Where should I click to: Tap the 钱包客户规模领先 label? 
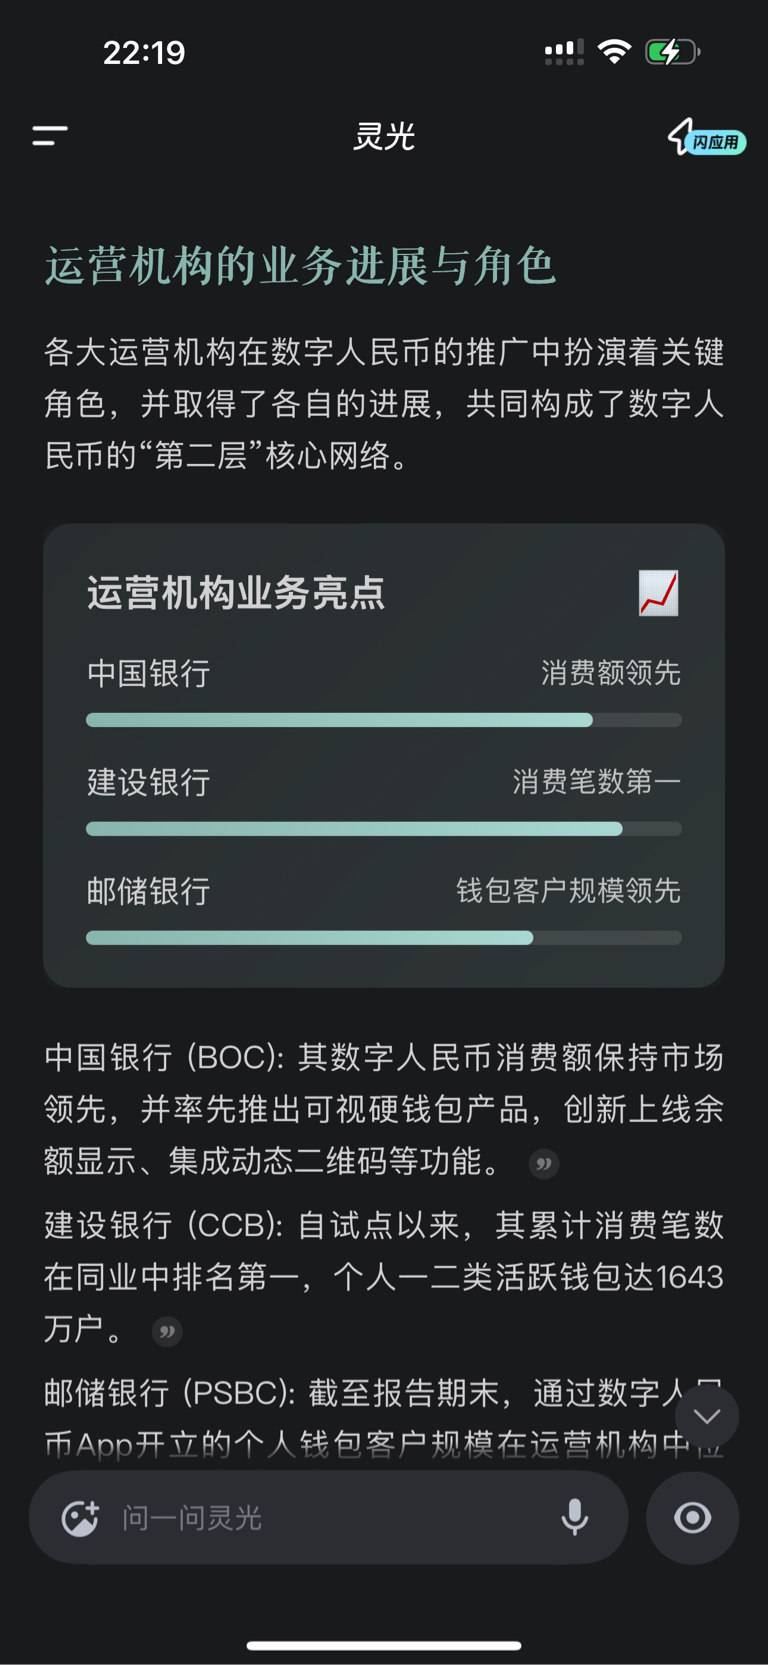point(568,891)
